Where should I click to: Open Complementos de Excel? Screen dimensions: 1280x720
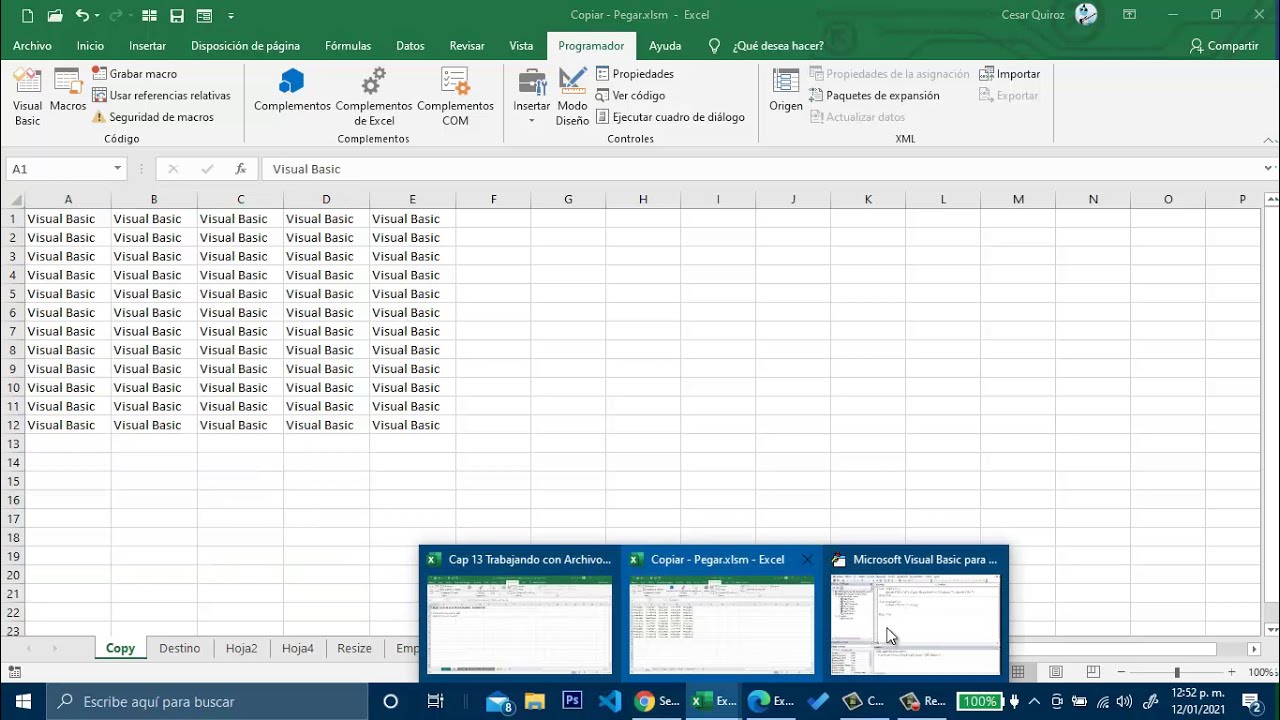point(374,97)
